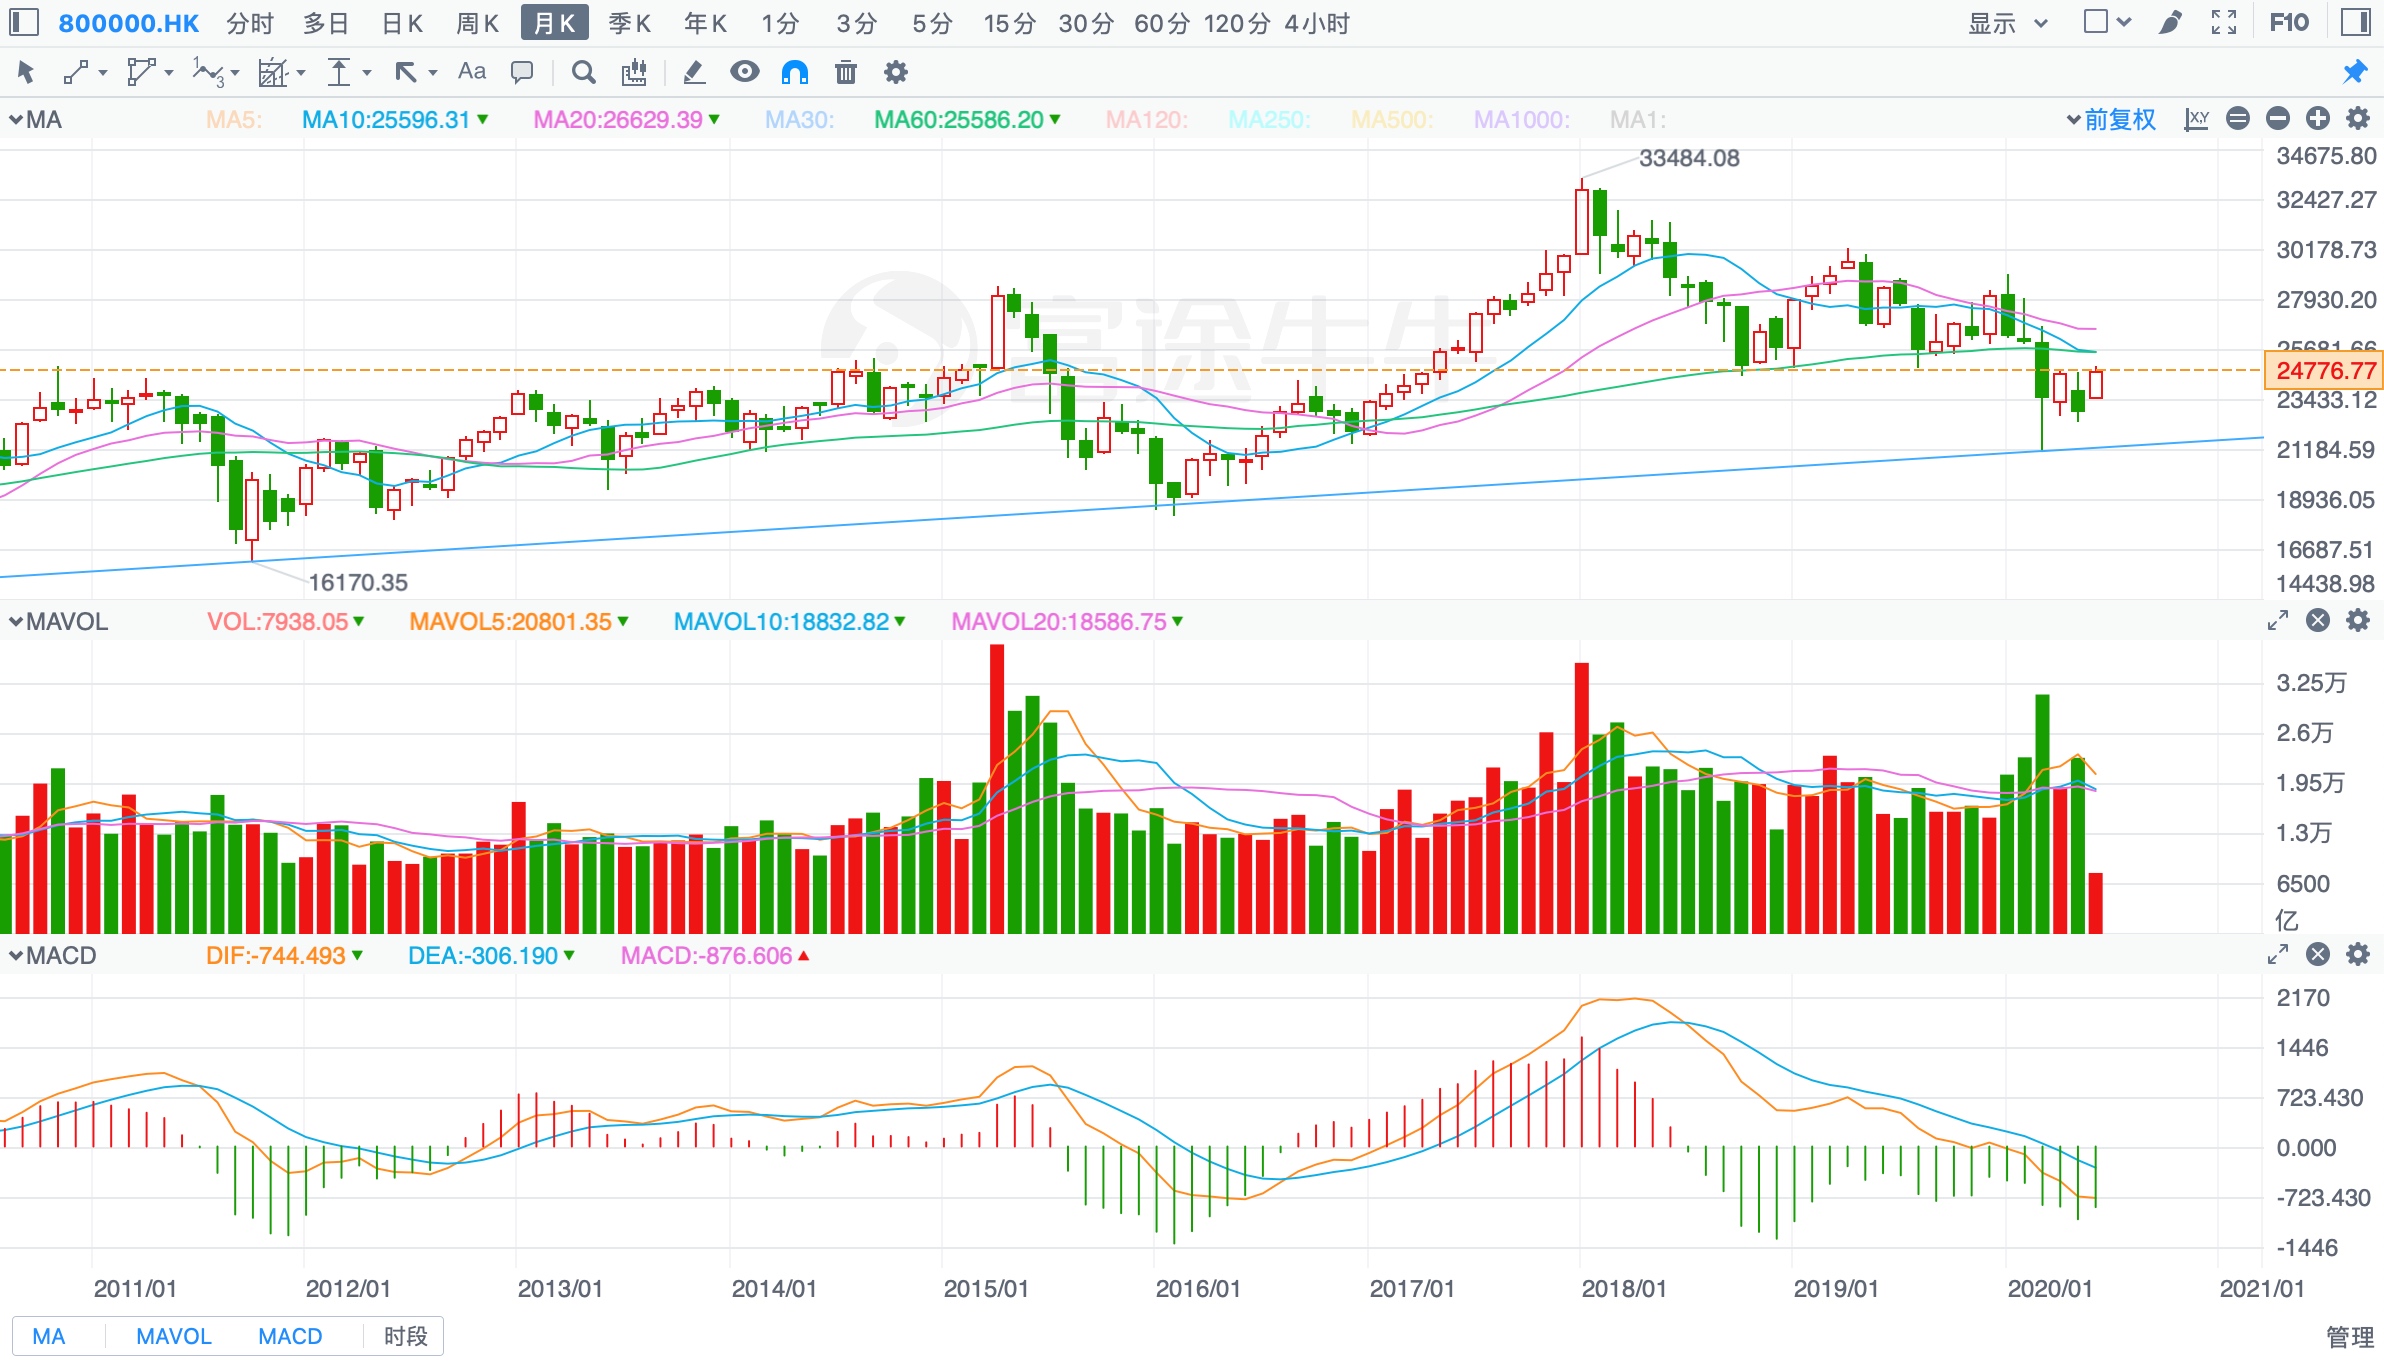Image resolution: width=2384 pixels, height=1362 pixels.
Task: Toggle MA10 line visibility
Action: click(x=395, y=119)
